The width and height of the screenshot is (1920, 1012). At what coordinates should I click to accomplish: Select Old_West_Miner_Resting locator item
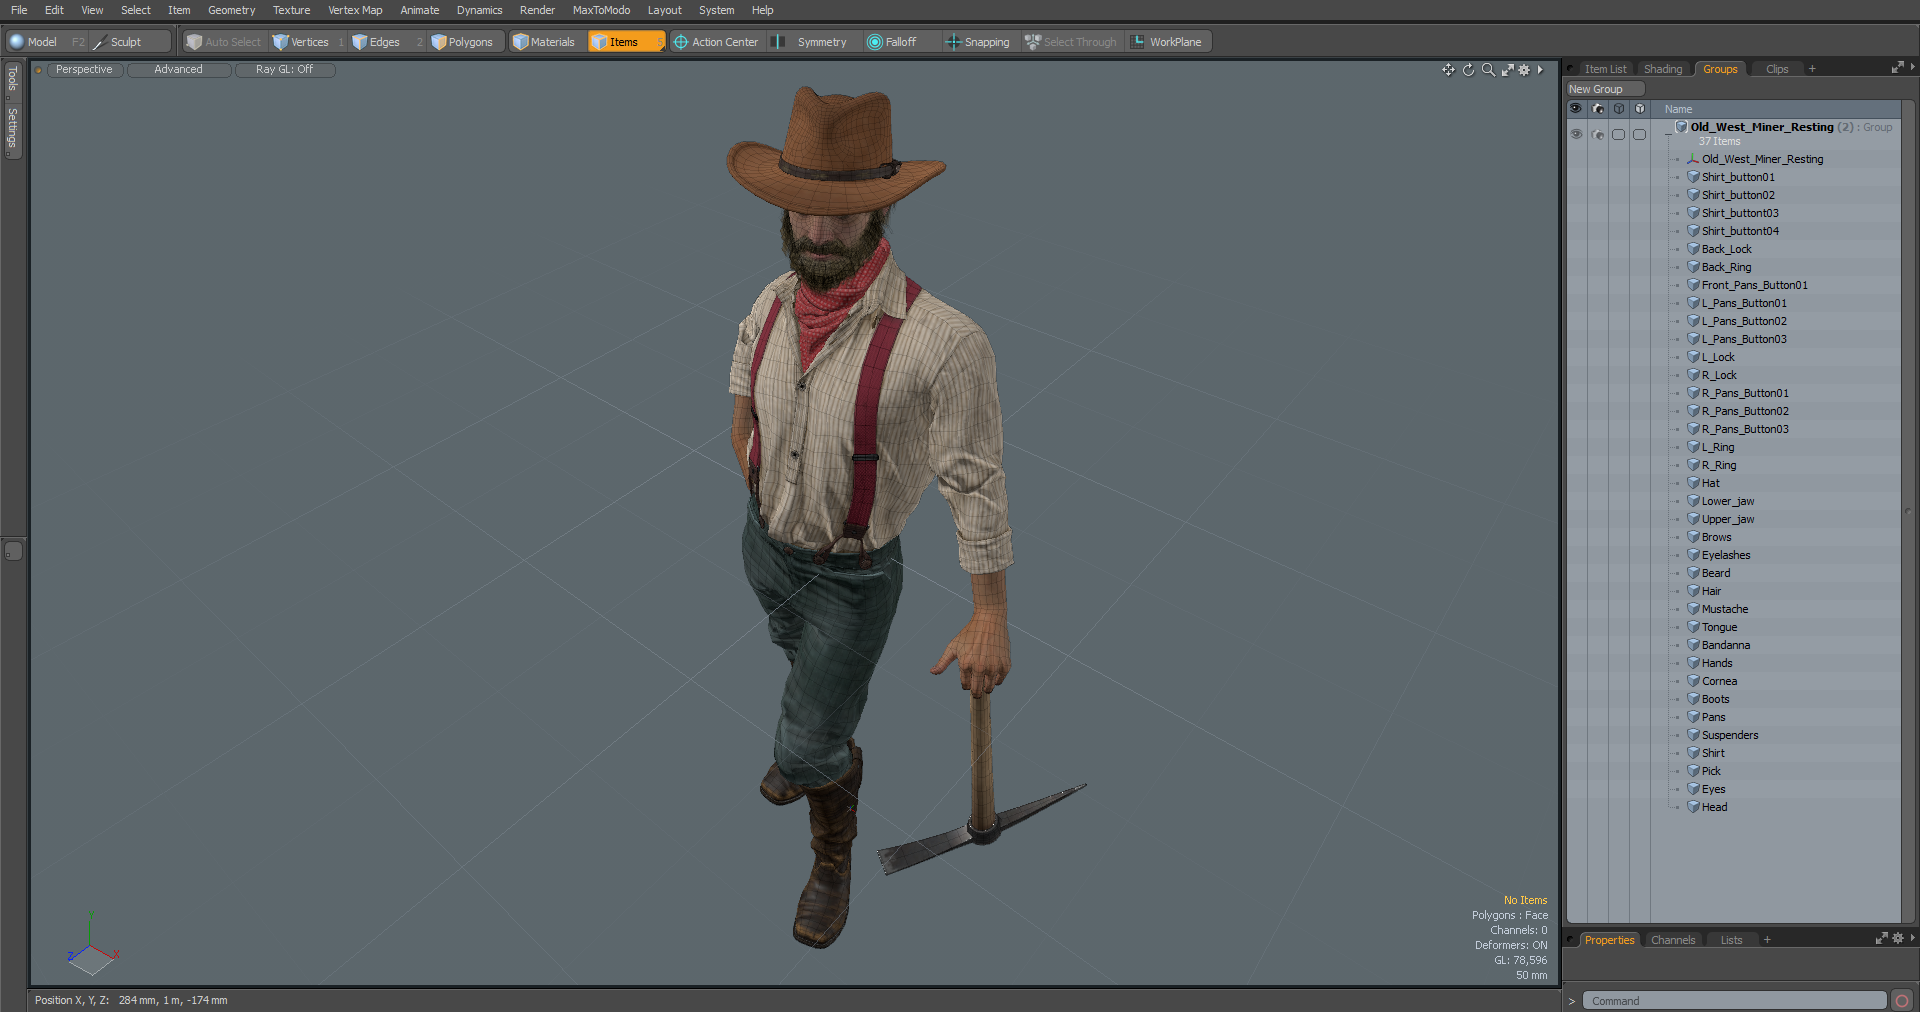click(1762, 159)
